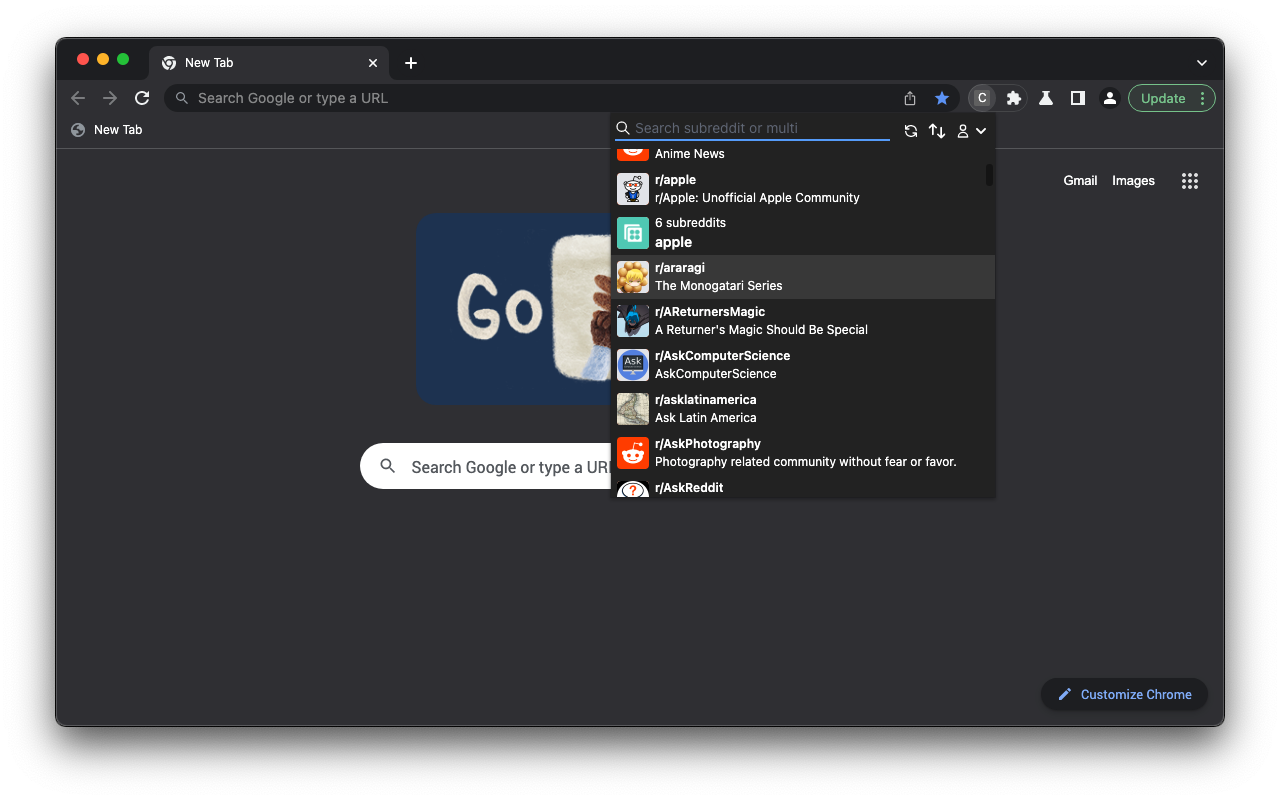The width and height of the screenshot is (1280, 800).
Task: Click the r/AskReddit avatar icon
Action: coord(633,490)
